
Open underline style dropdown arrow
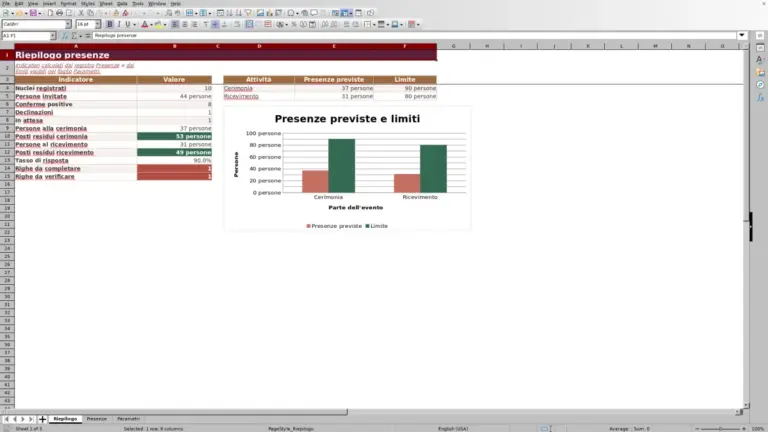pos(135,24)
